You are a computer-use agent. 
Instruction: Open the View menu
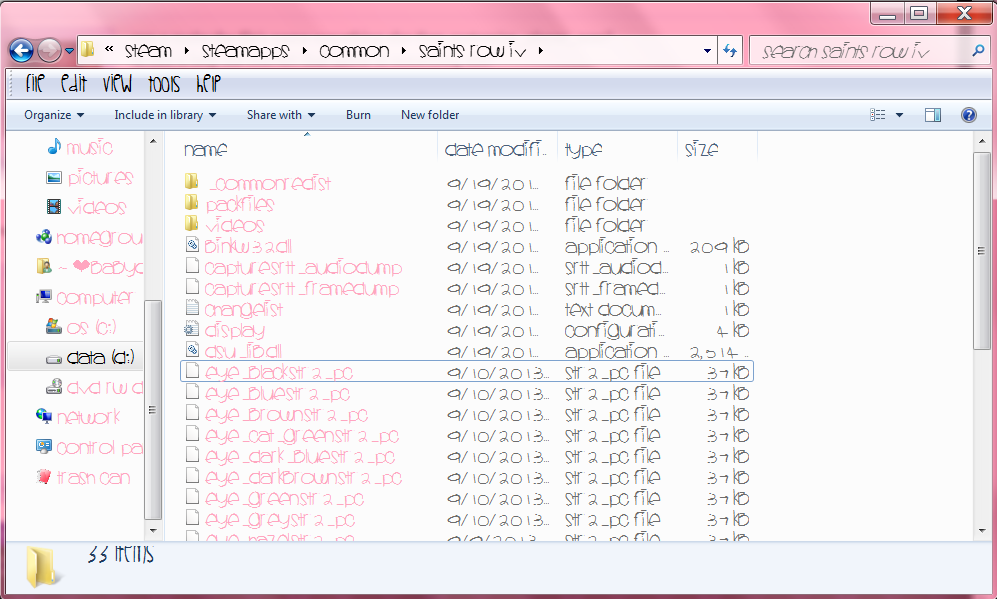point(117,83)
